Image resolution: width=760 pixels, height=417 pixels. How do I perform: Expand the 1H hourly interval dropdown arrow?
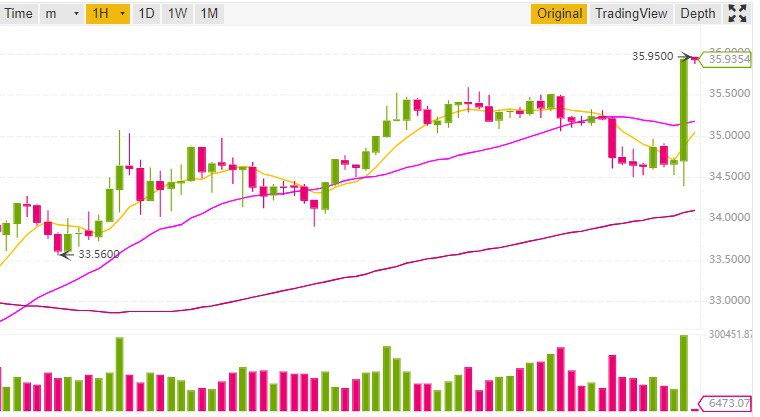coord(123,14)
